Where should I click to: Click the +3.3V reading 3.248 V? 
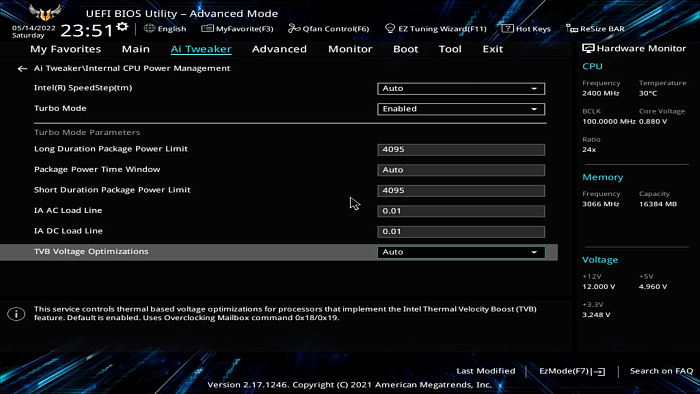pos(596,315)
